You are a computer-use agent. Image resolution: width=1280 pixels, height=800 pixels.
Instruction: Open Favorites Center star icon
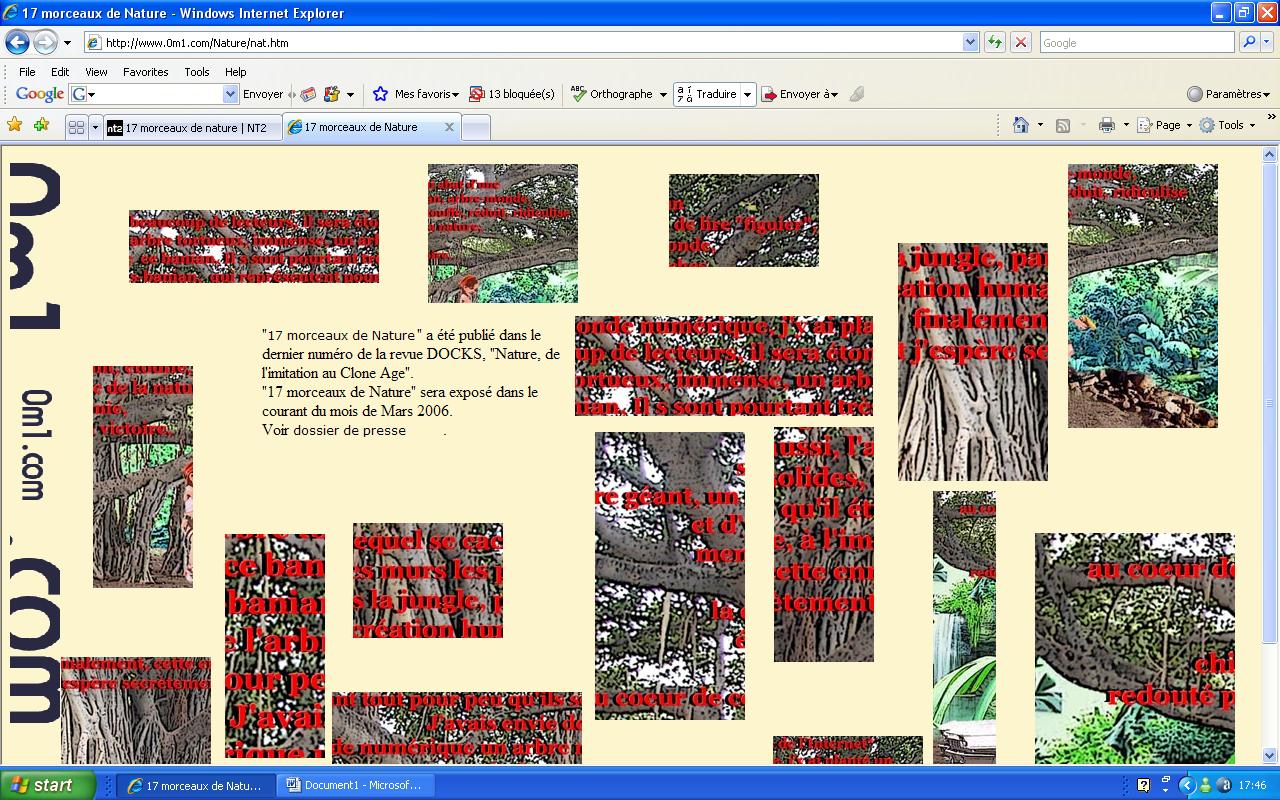14,125
